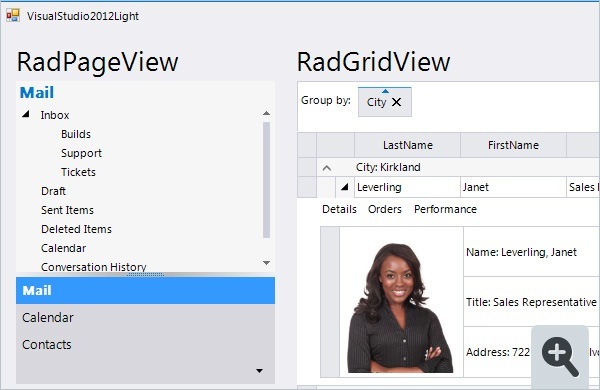Collapse the City: Kirkland group chevron
The height and width of the screenshot is (390, 600).
[x=326, y=168]
